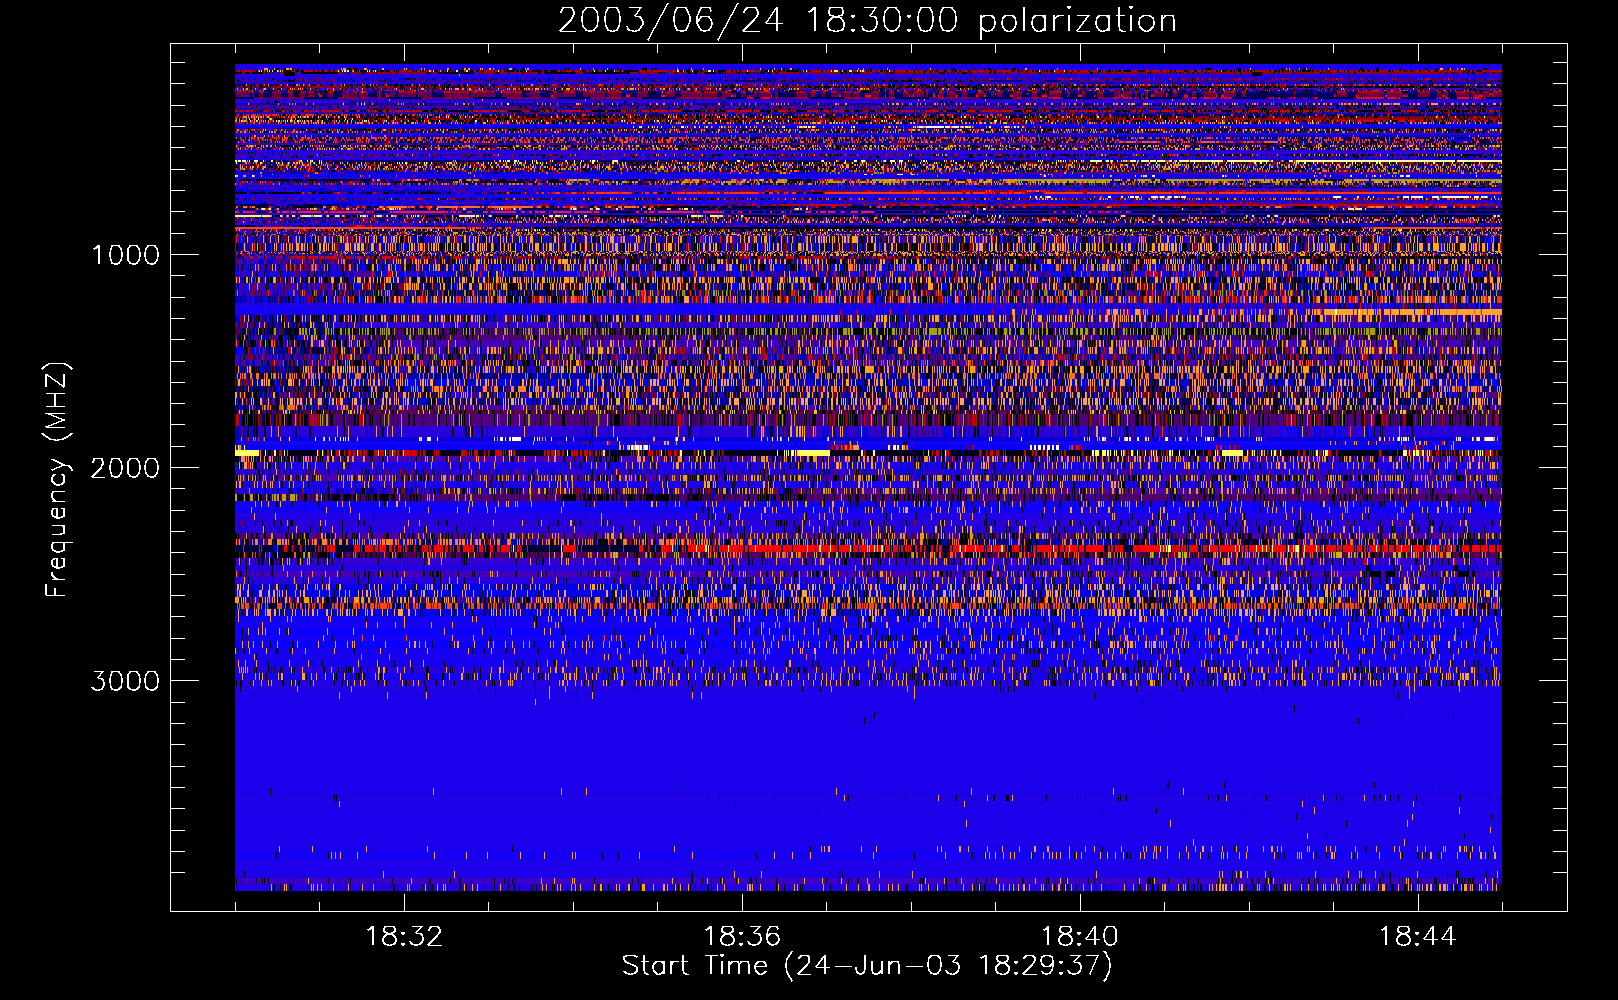Screen dimensions: 1618x1000
Task: Select the 2000 MHz frequency tick label
Action: tap(125, 468)
